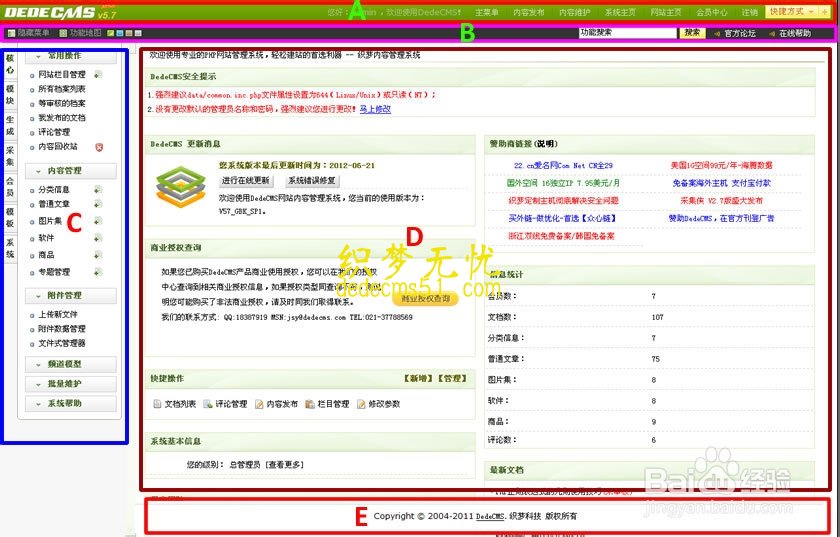Collapse the 常用操作 menu section
This screenshot has width=840, height=537.
point(71,56)
